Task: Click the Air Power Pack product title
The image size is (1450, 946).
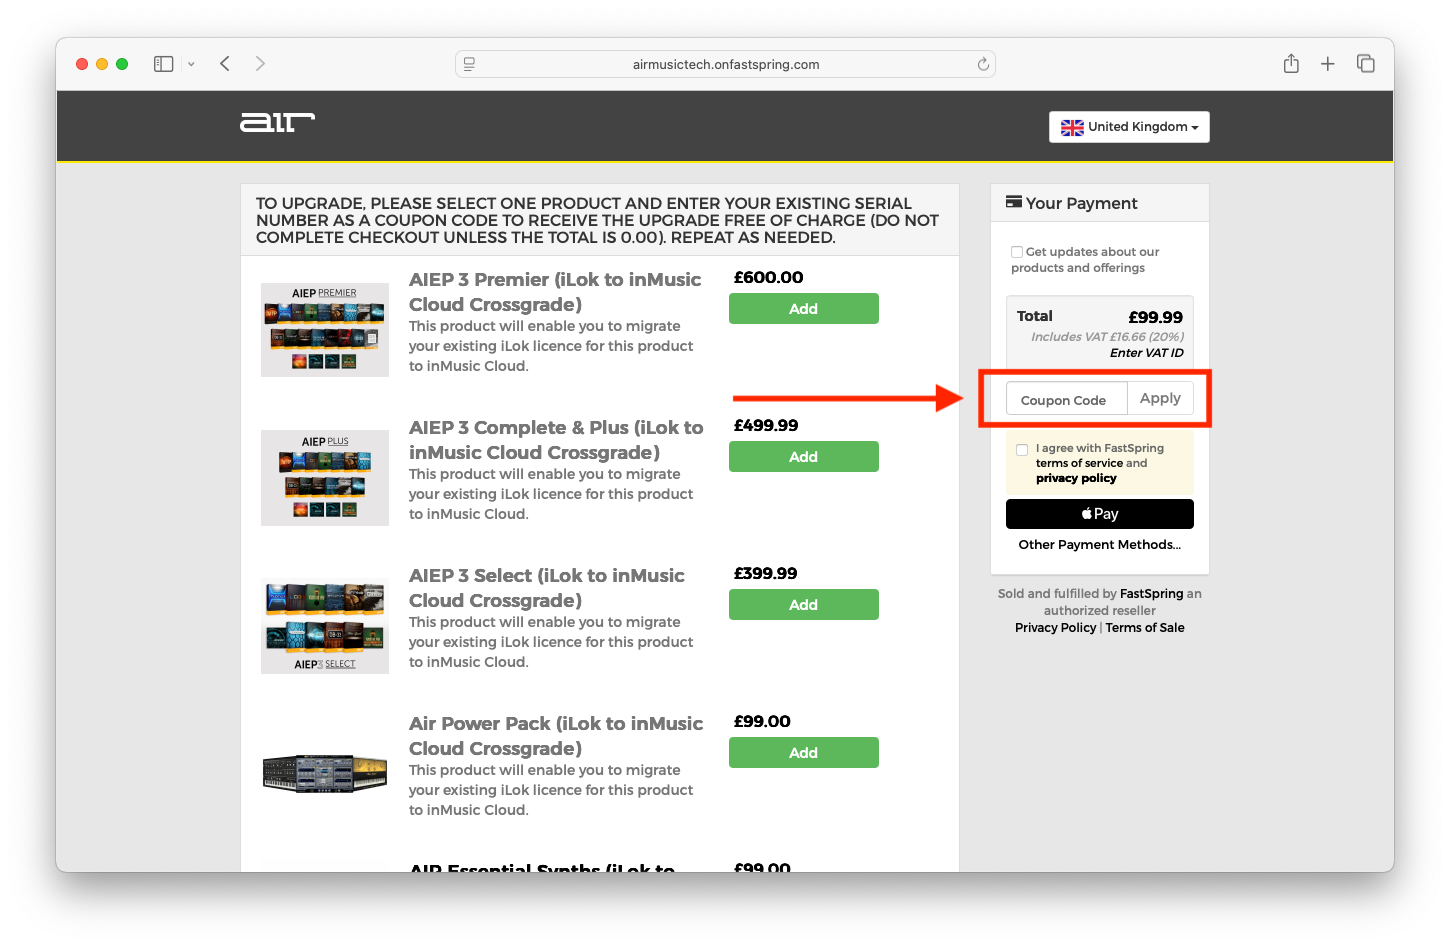Action: coord(556,736)
